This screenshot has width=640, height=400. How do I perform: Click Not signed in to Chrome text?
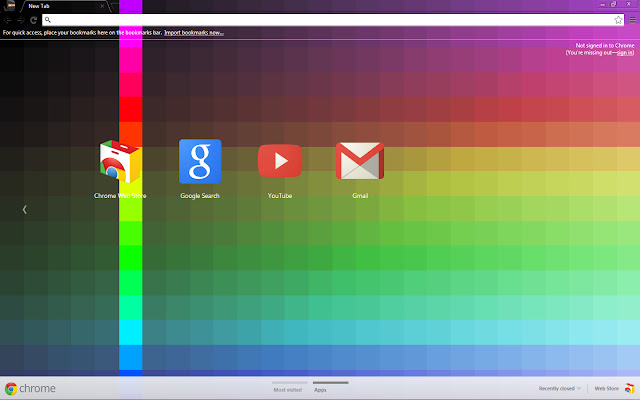pos(605,46)
